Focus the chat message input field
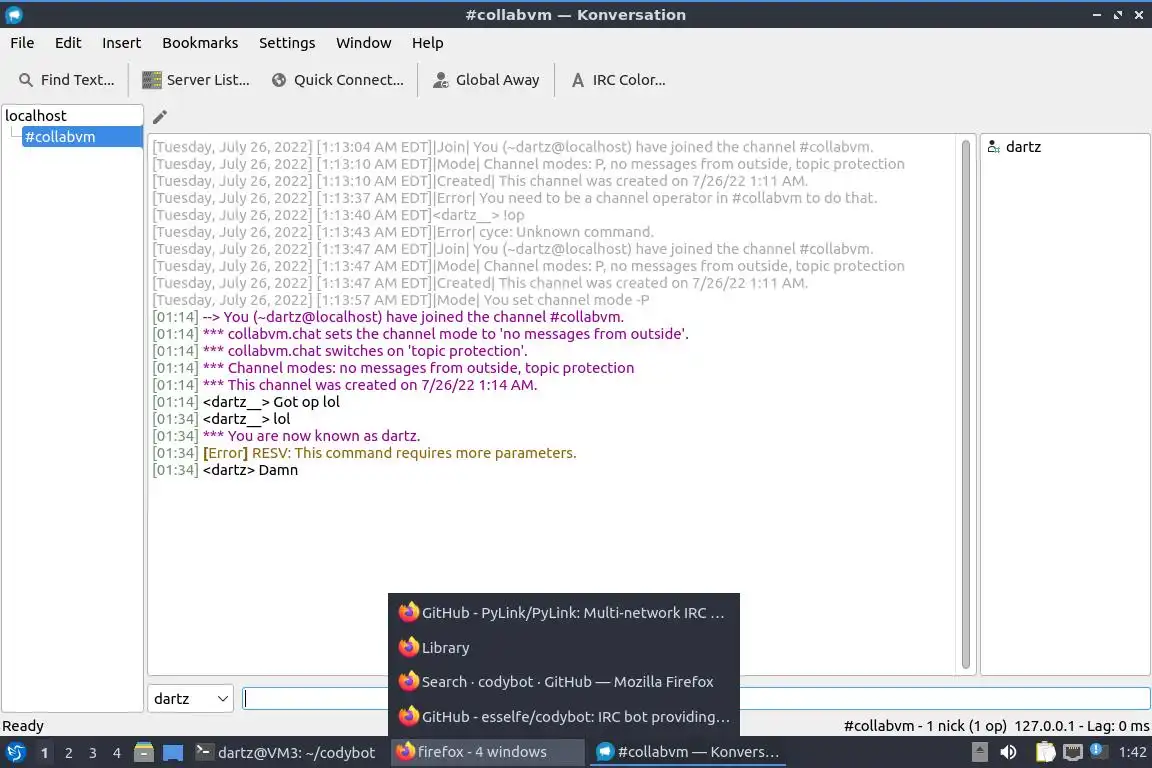This screenshot has height=768, width=1152. pos(696,699)
